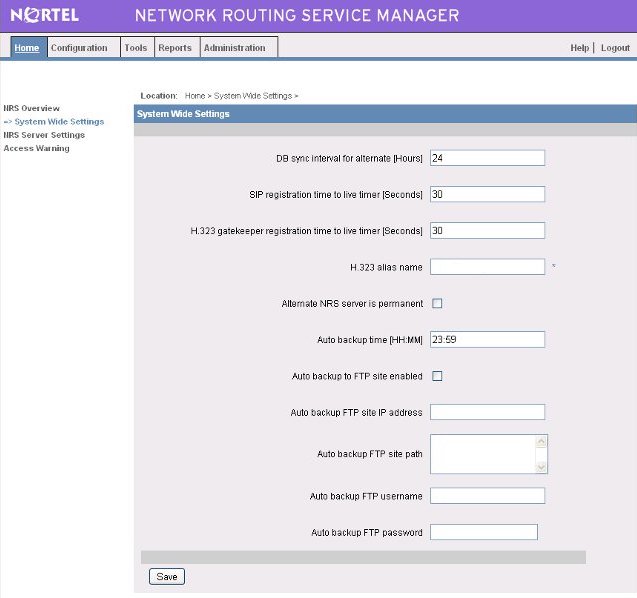Click the Save button
637x598 pixels.
167,576
